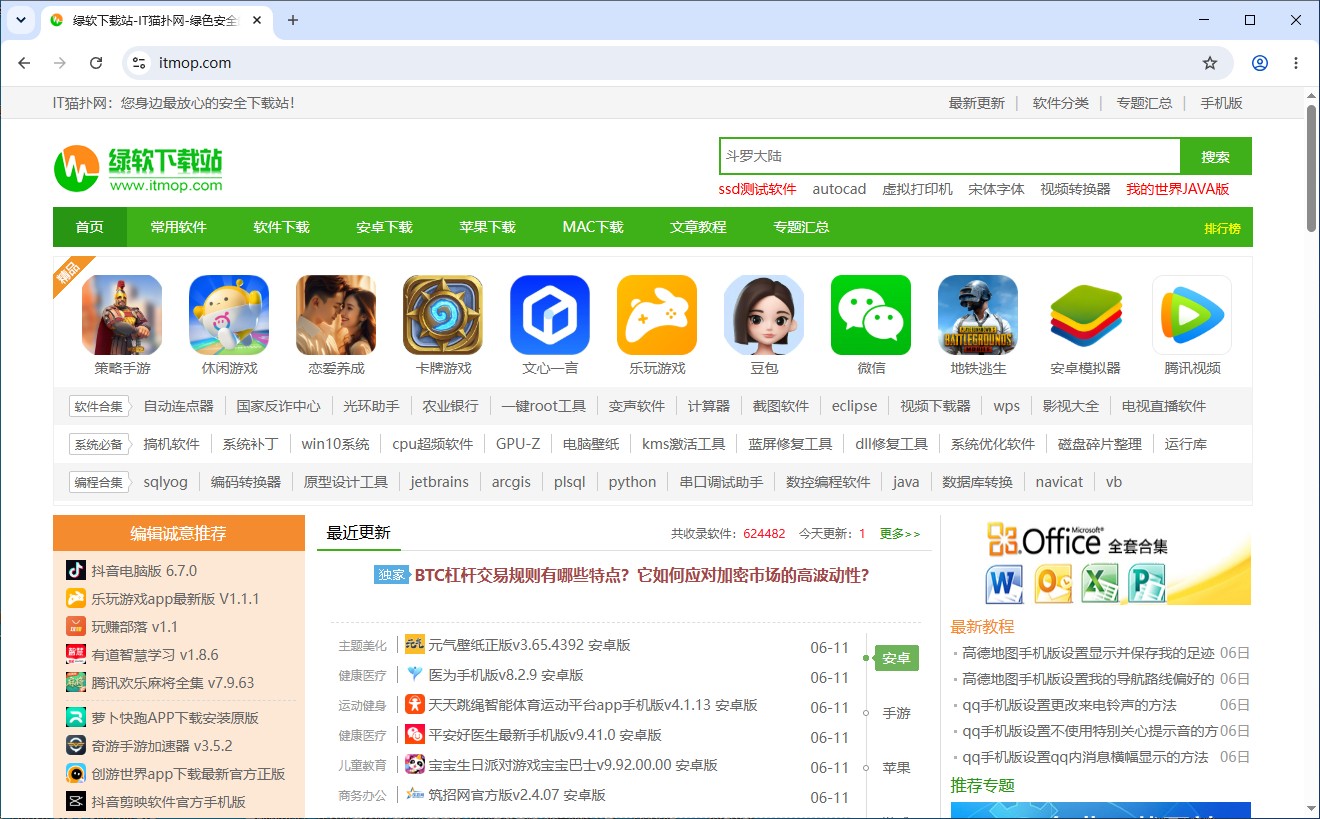
Task: Click the page vertical scrollbar thumb
Action: click(x=1311, y=166)
